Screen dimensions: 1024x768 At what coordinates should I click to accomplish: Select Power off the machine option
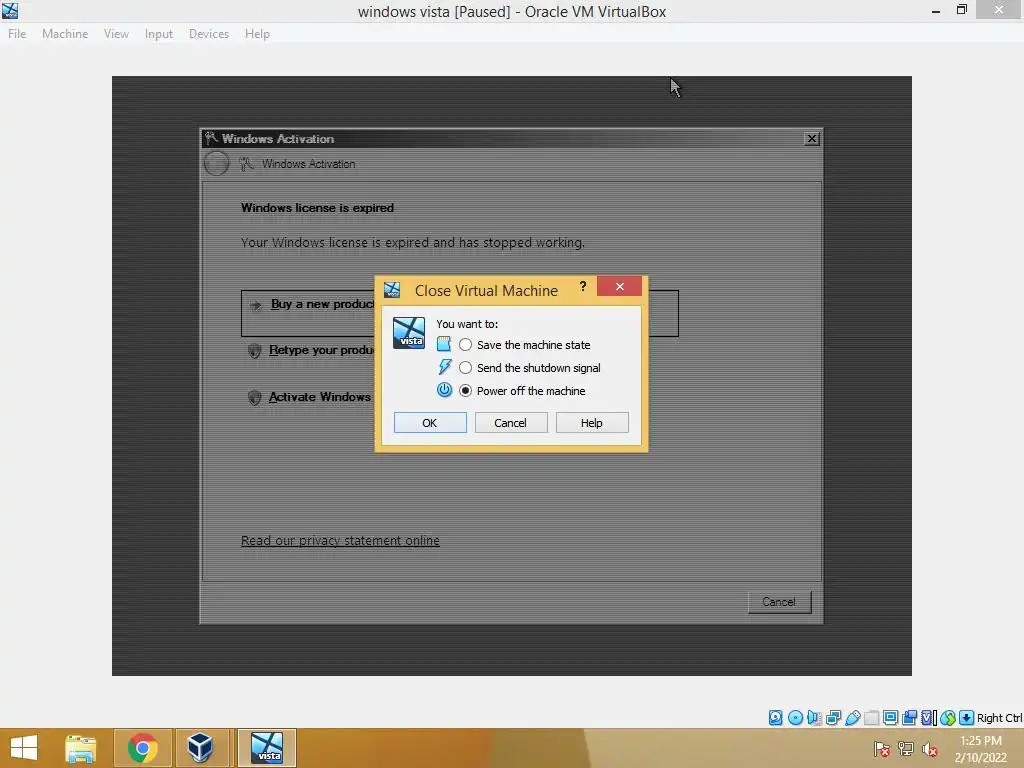(x=465, y=391)
